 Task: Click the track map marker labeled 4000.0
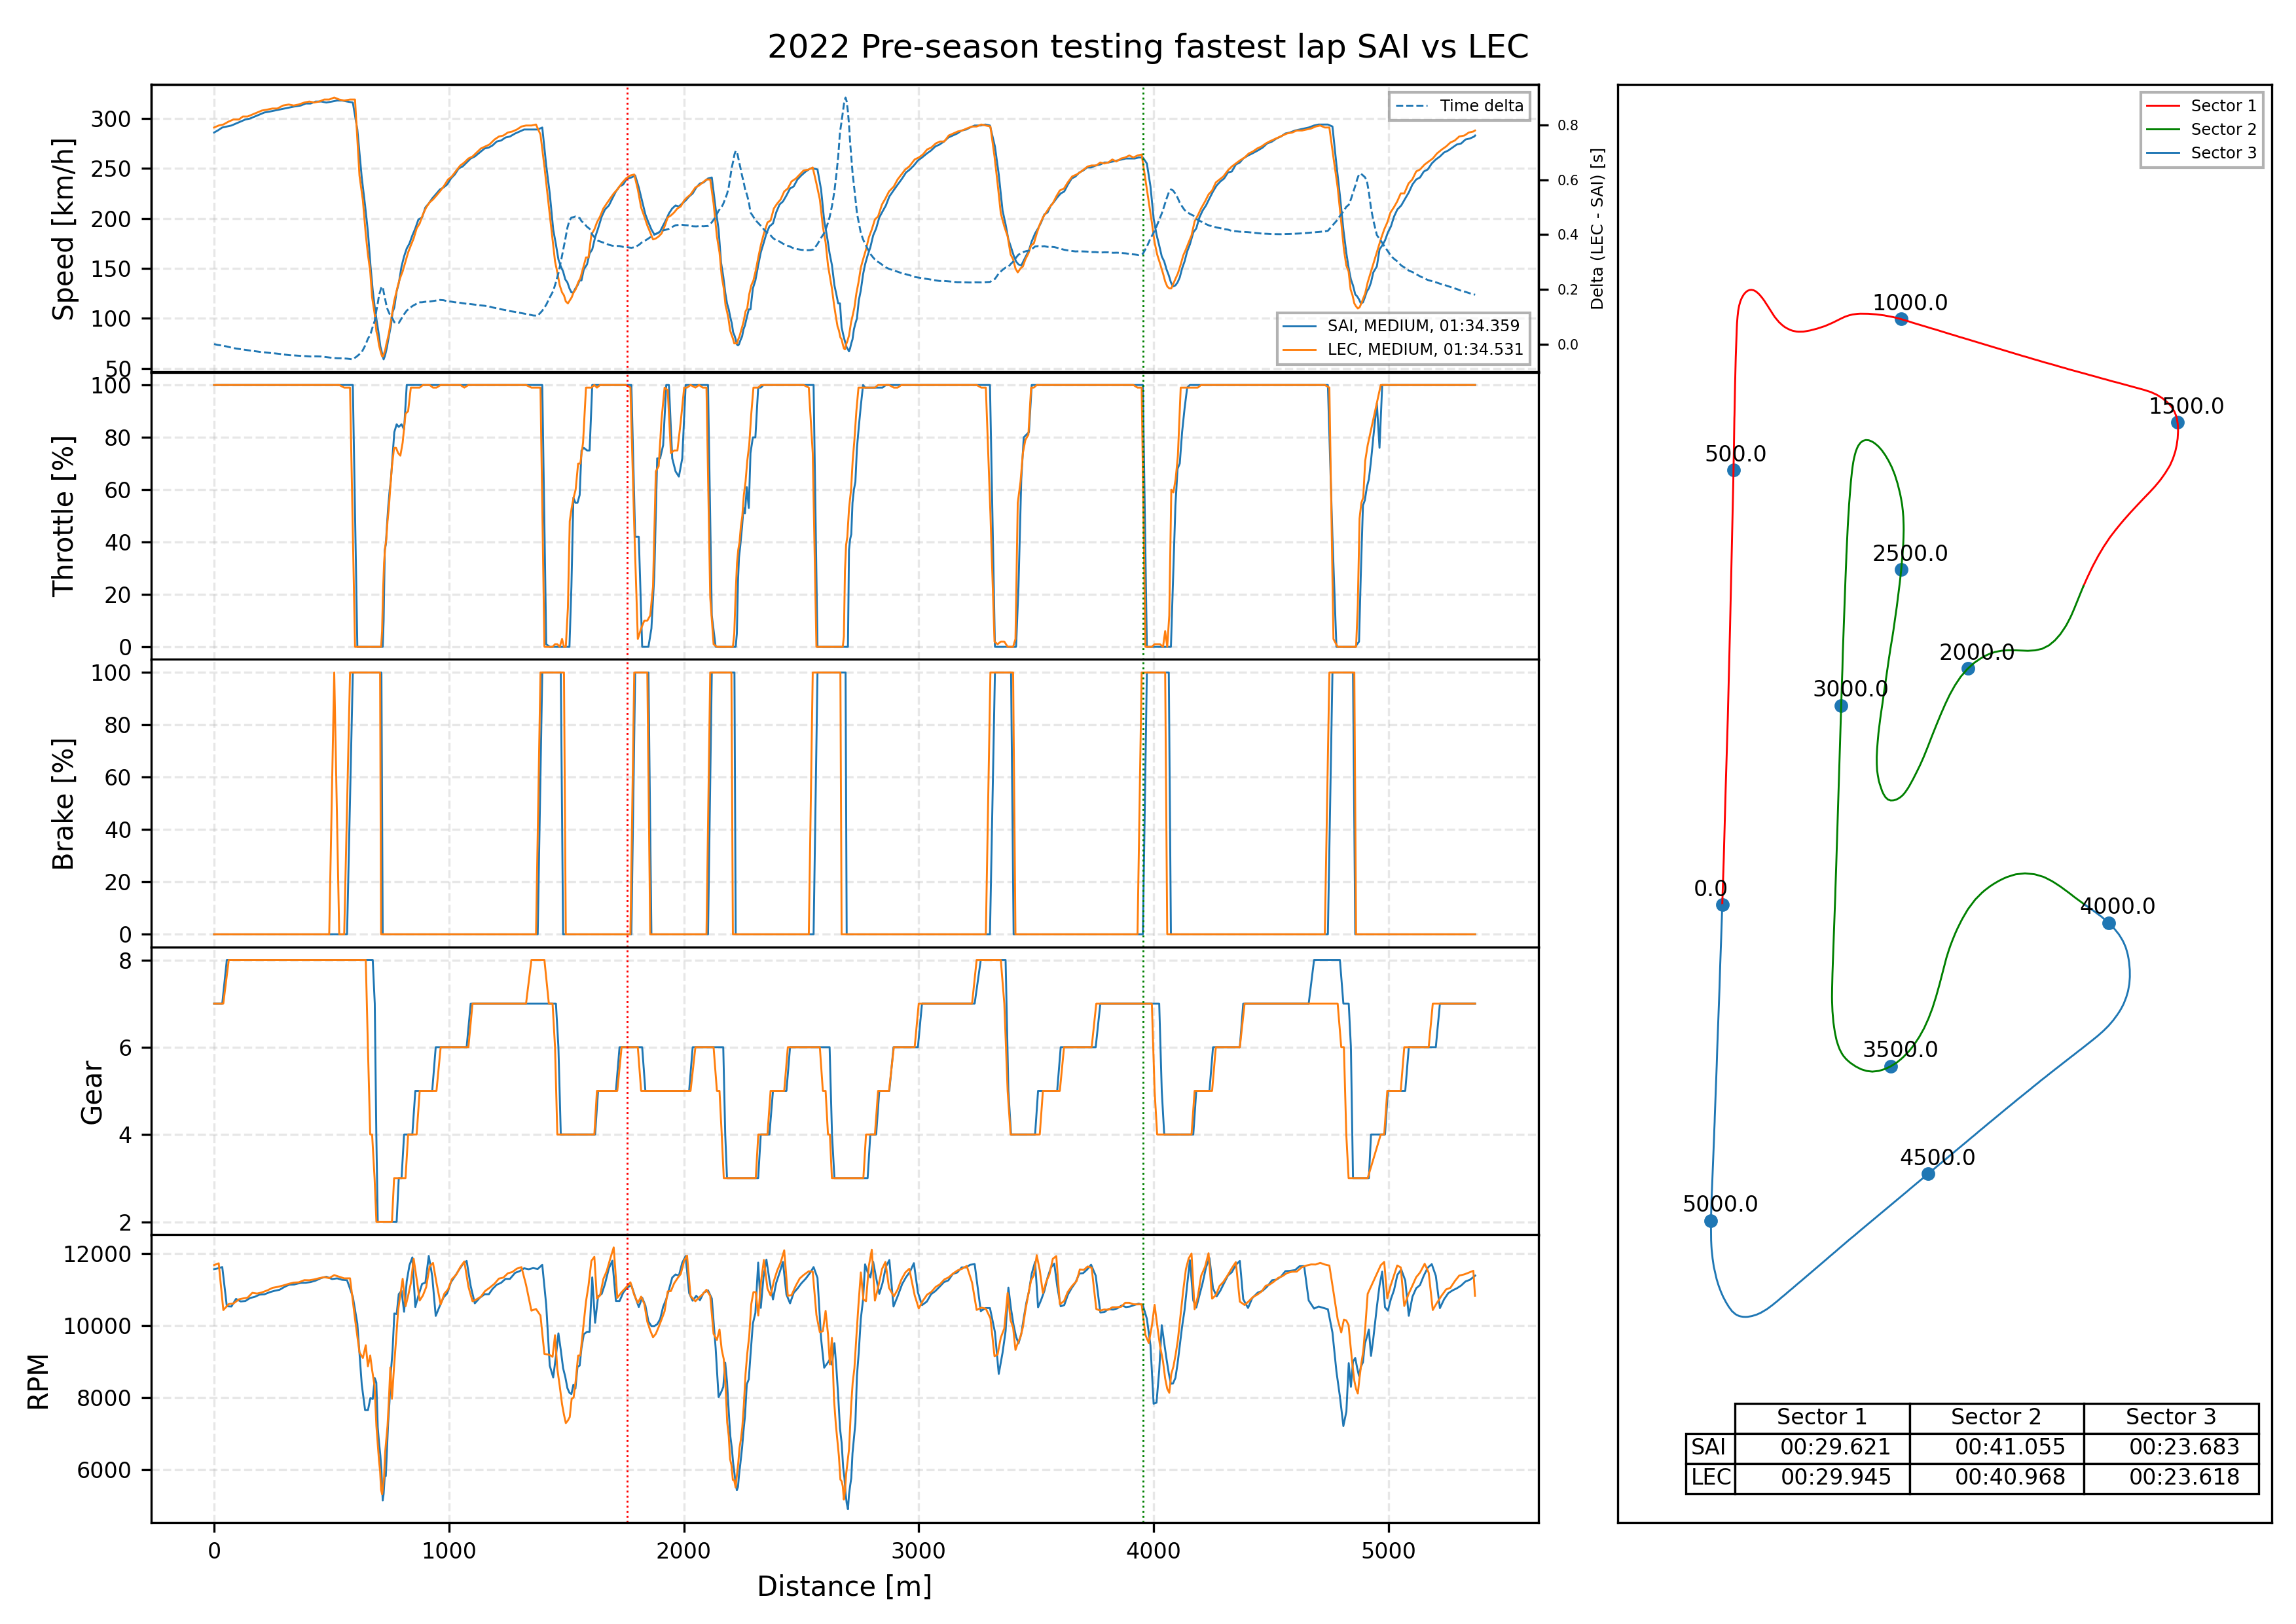tap(2109, 923)
